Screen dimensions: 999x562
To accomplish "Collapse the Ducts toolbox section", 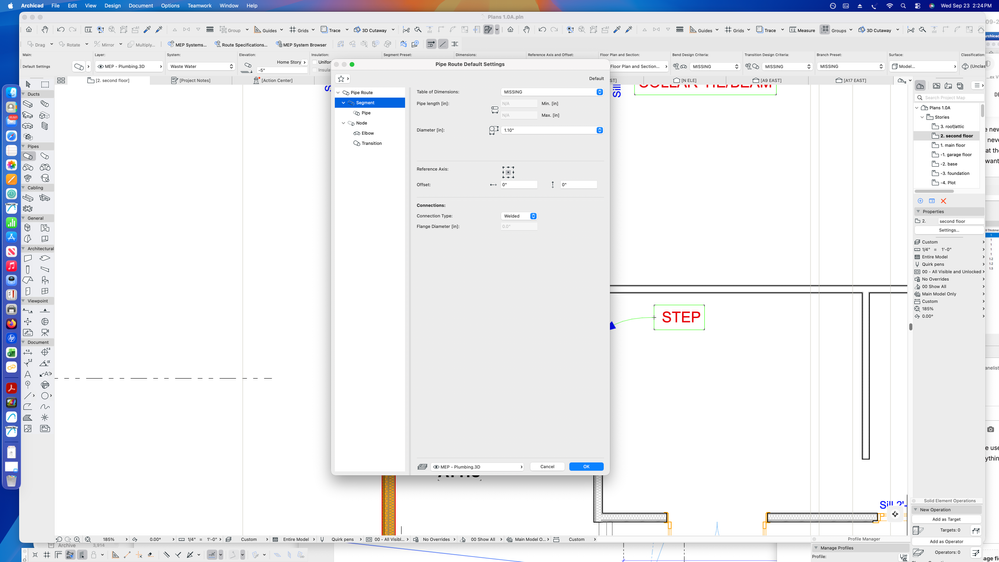I will [24, 94].
